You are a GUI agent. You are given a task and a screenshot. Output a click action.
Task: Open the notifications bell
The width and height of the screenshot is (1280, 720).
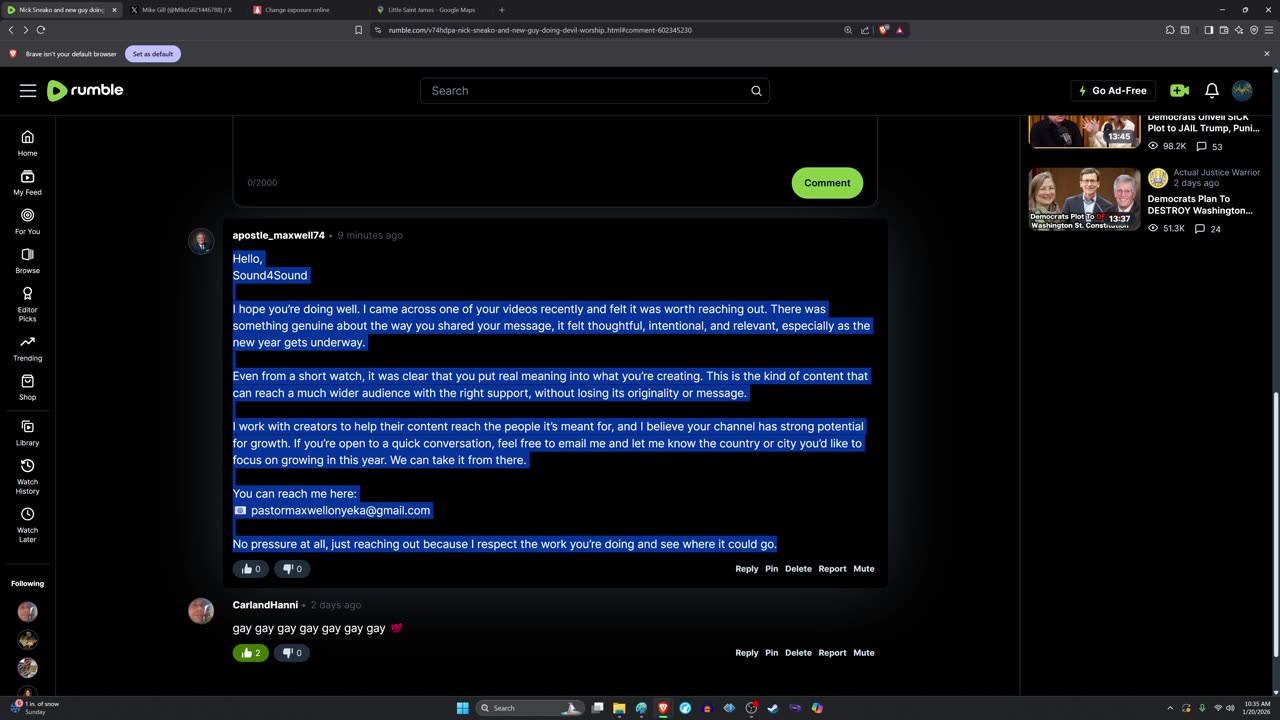[x=1211, y=91]
